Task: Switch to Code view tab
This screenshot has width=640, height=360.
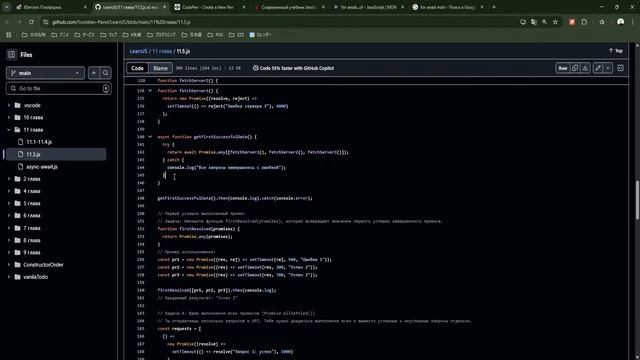Action: click(x=137, y=68)
